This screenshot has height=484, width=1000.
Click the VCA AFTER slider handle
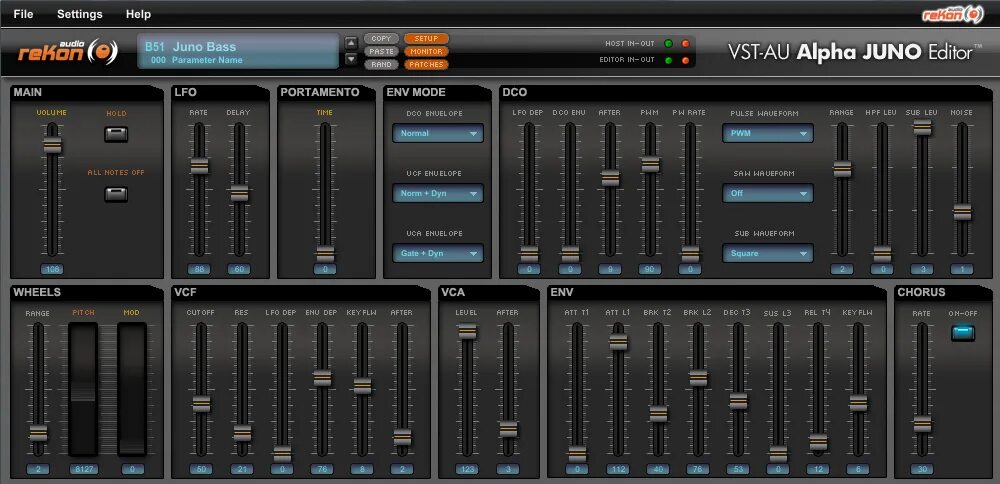(508, 429)
